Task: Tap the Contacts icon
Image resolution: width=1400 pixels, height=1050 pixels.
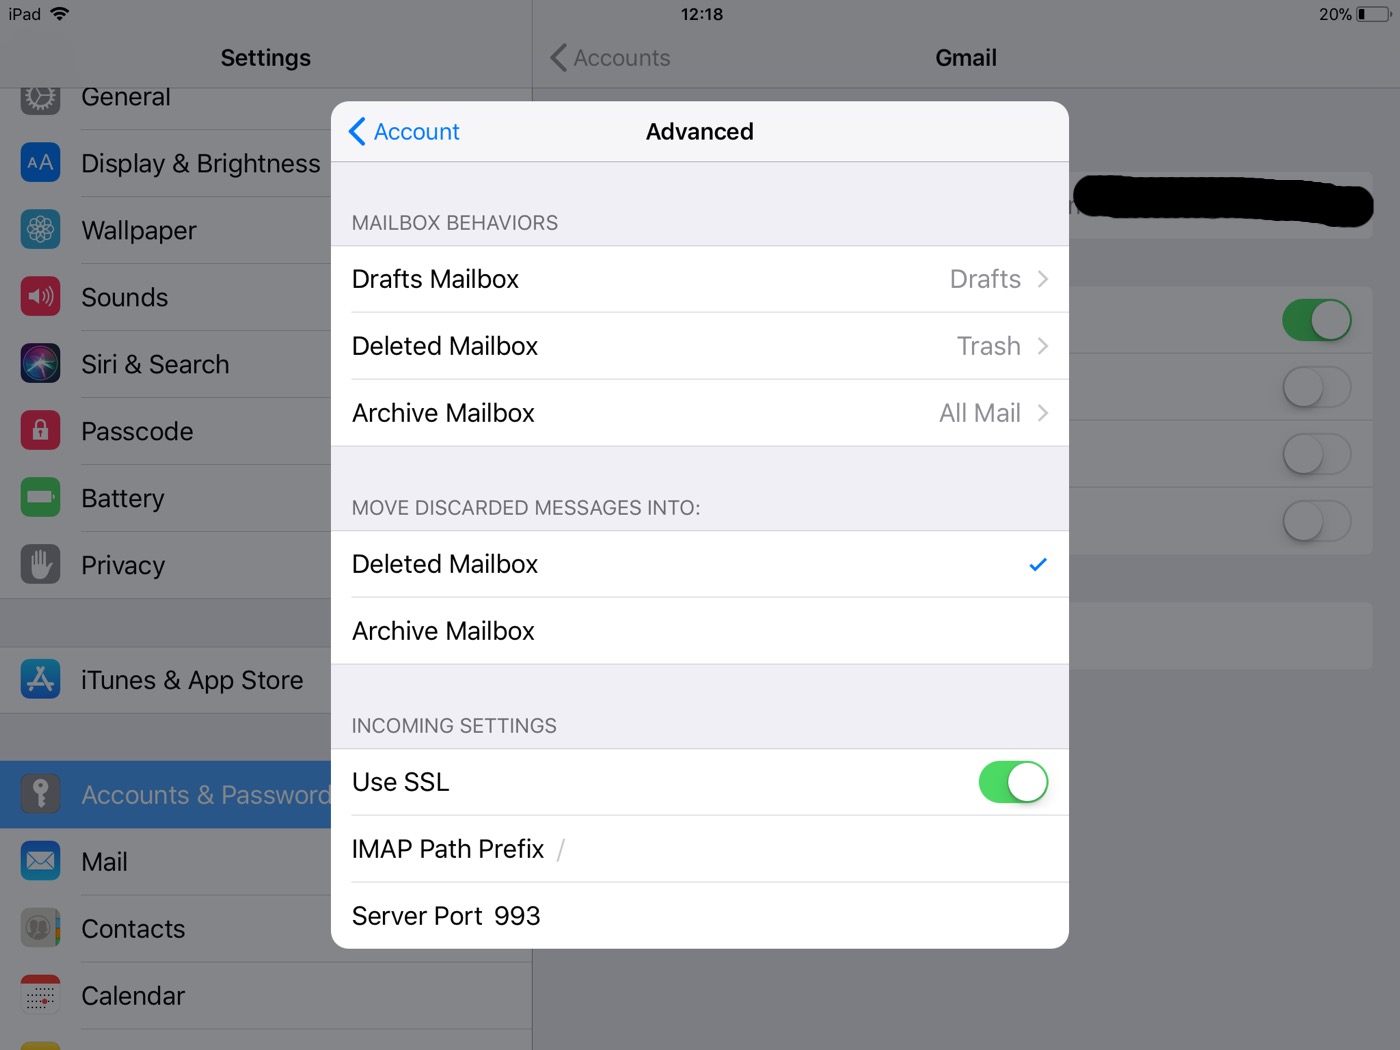Action: (x=40, y=929)
